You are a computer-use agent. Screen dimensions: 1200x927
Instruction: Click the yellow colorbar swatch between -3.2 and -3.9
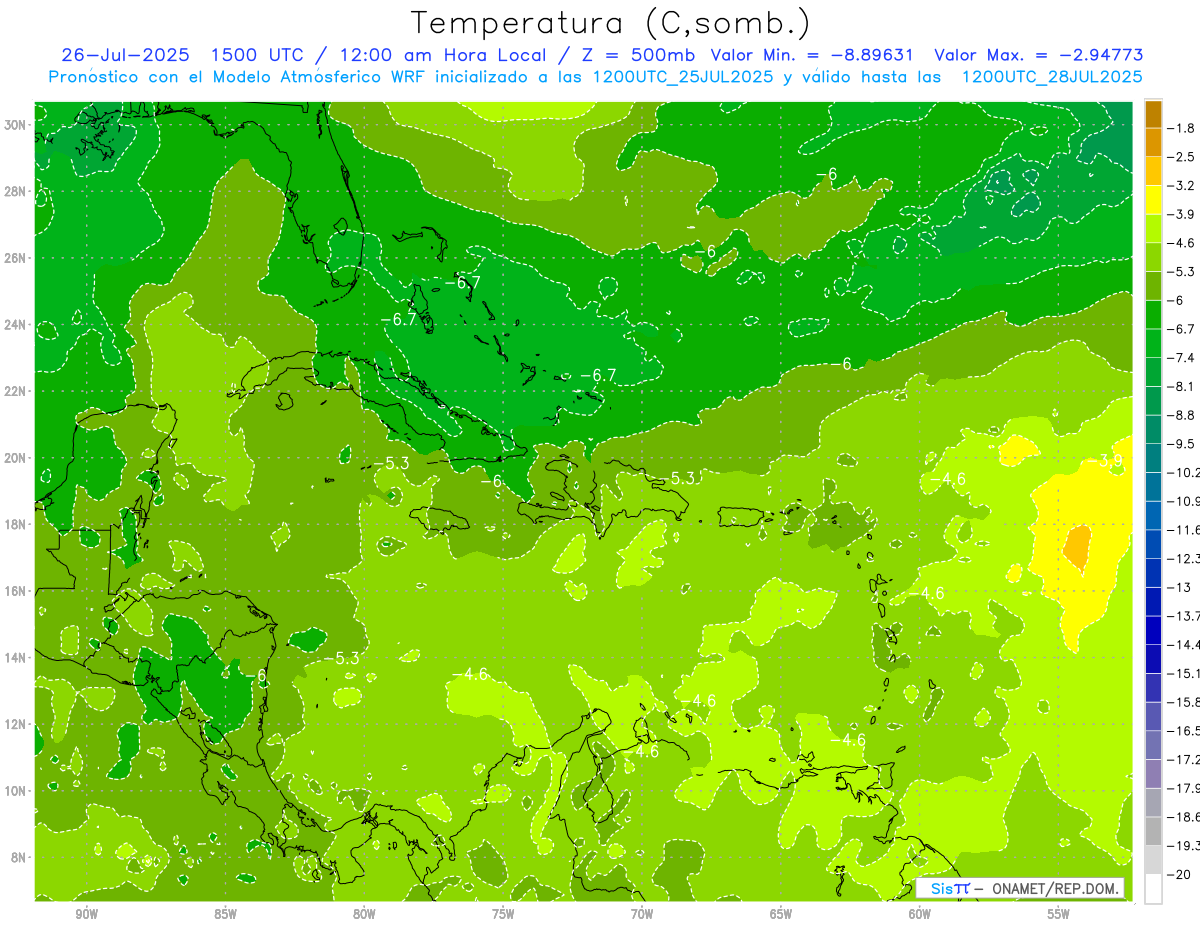pyautogui.click(x=1153, y=200)
